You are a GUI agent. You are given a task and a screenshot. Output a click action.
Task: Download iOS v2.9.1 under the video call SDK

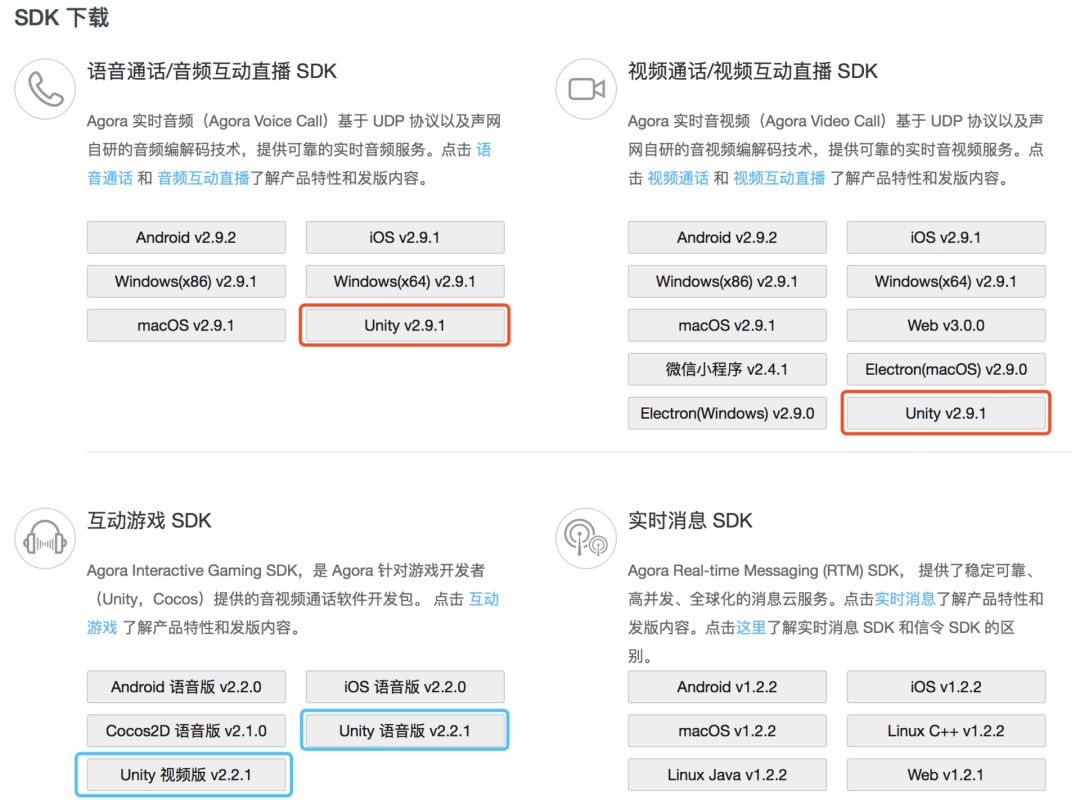click(x=946, y=238)
